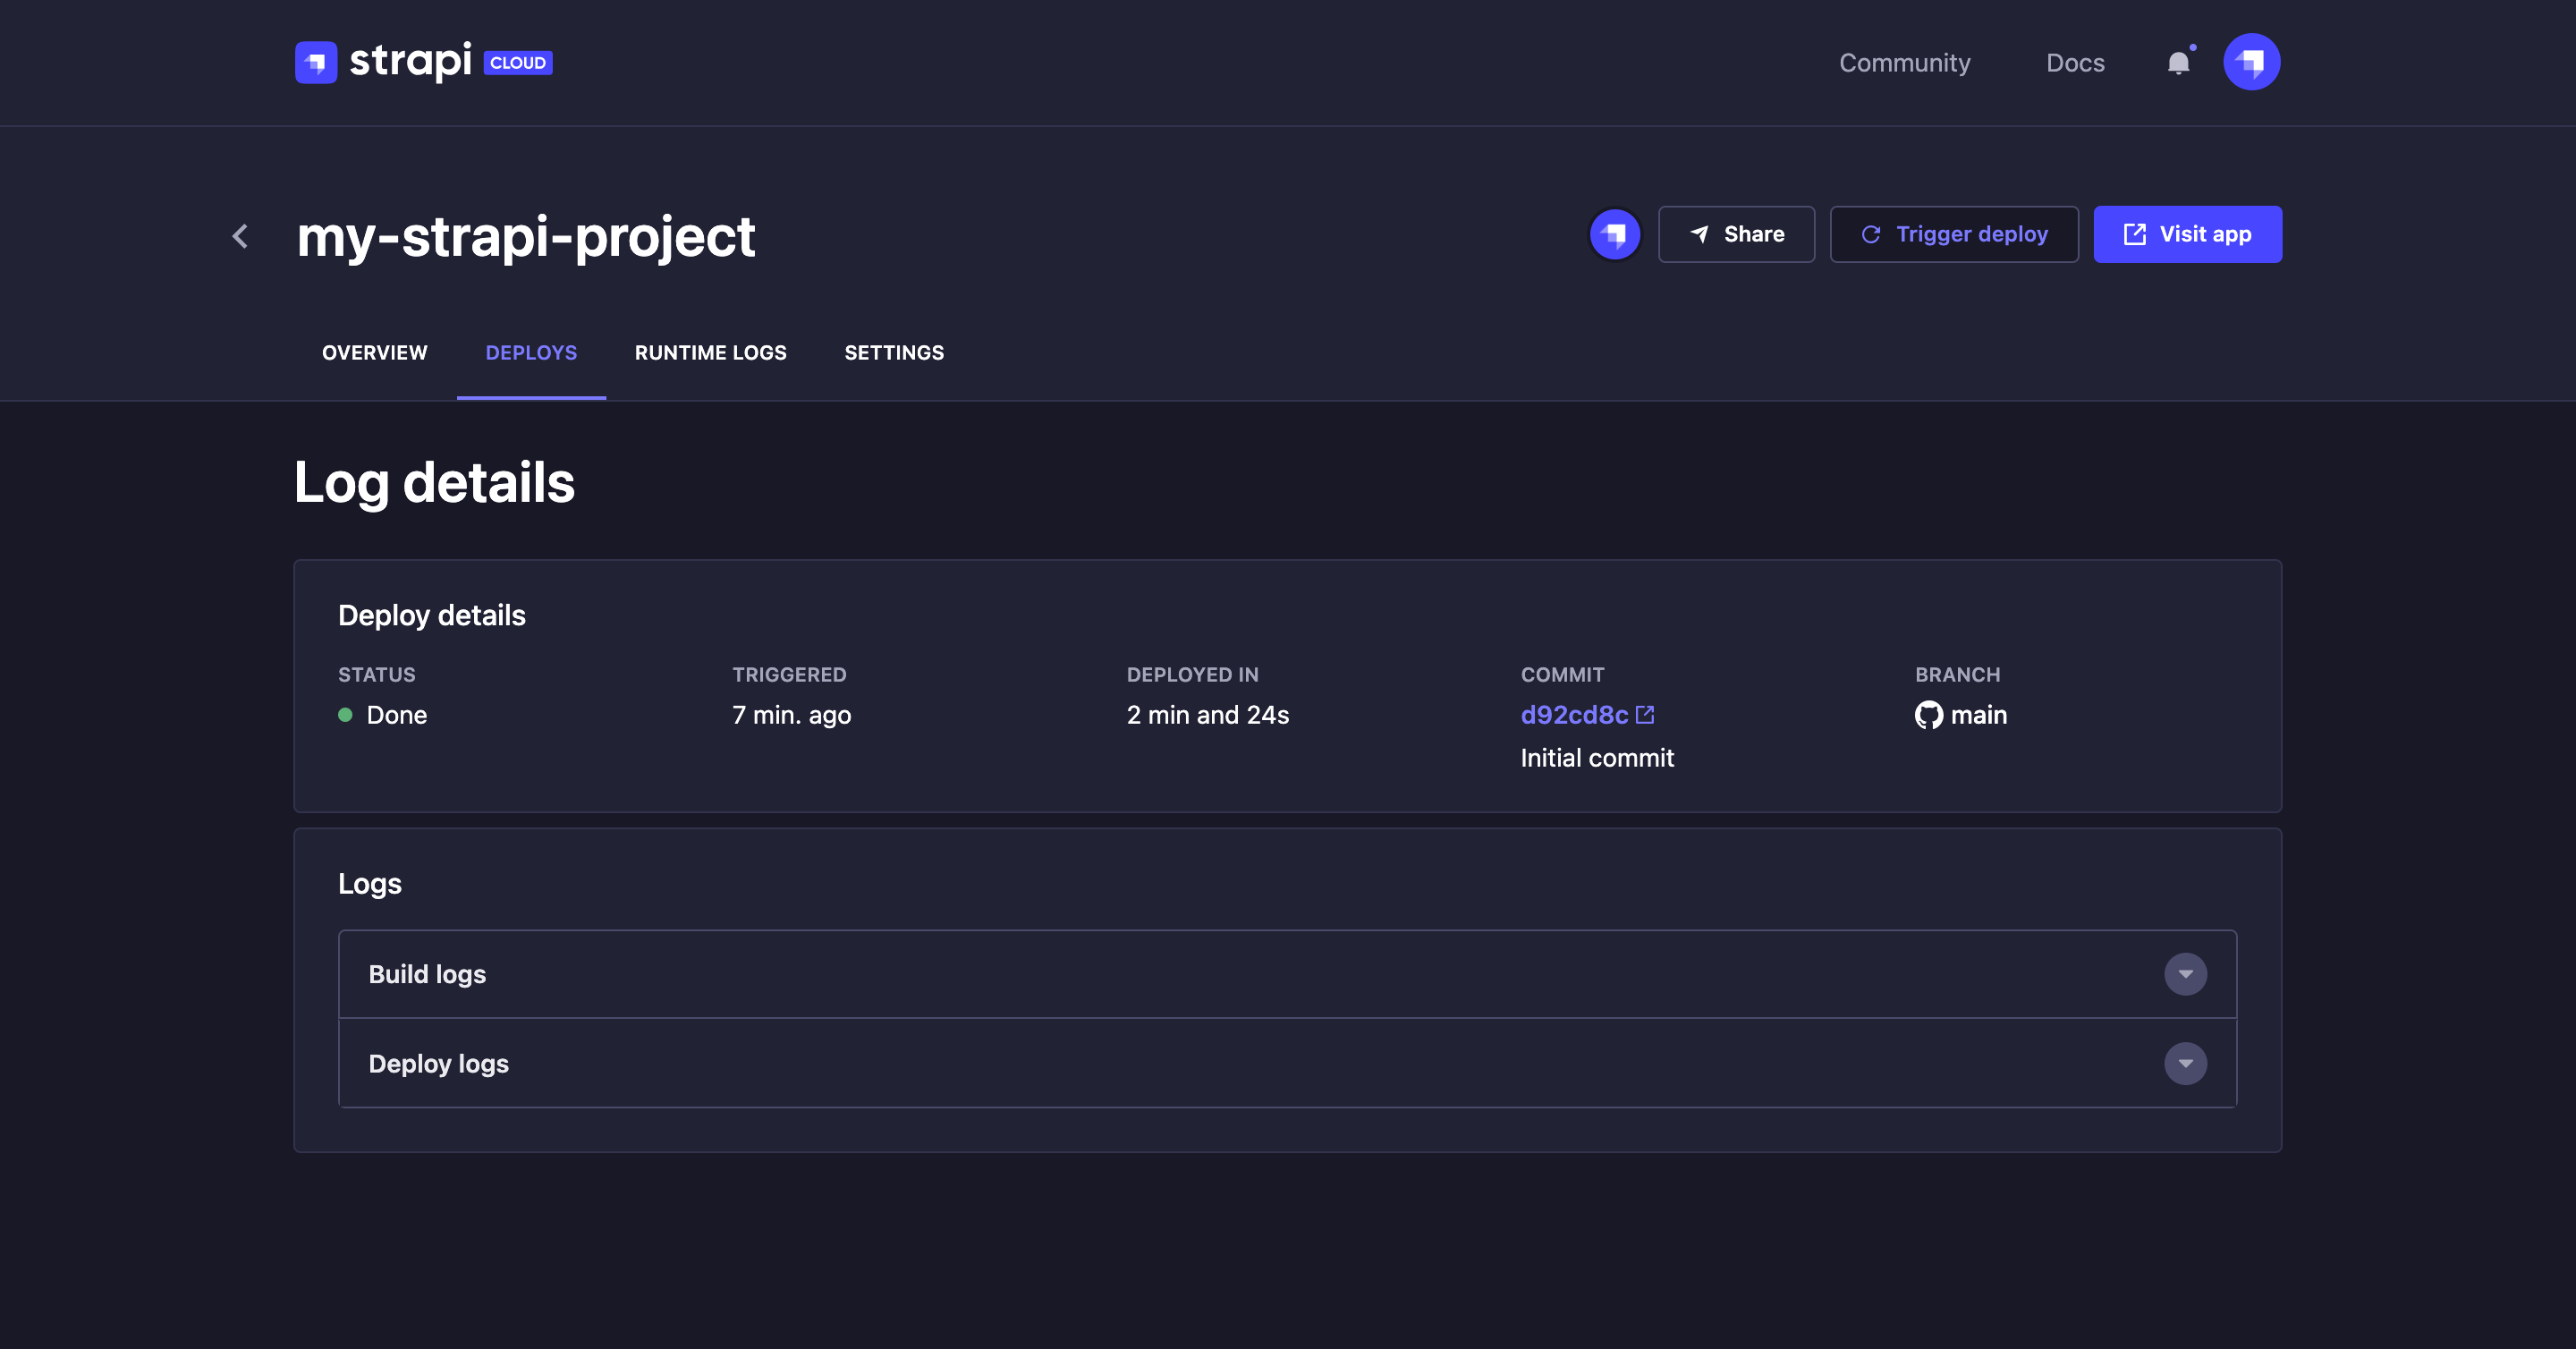Click the GitHub icon next to main
This screenshot has height=1349, width=2576.
click(x=1929, y=715)
